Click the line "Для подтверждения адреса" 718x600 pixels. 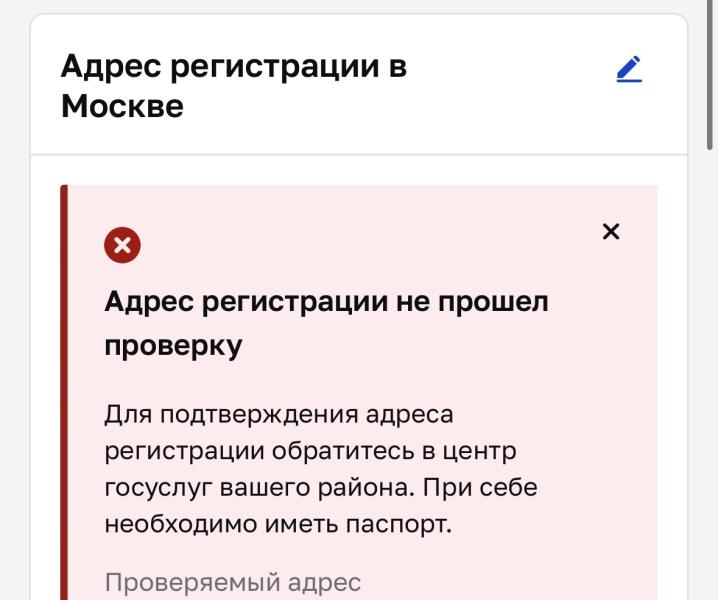click(x=279, y=415)
